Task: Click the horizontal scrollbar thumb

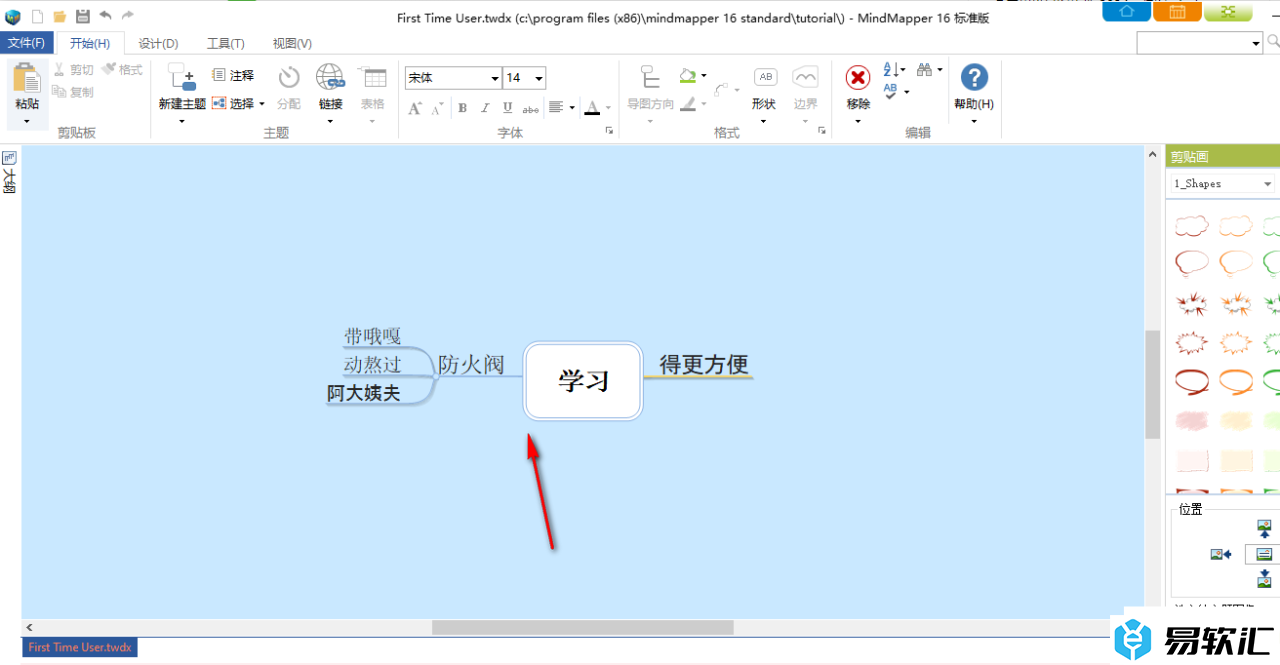Action: tap(582, 627)
